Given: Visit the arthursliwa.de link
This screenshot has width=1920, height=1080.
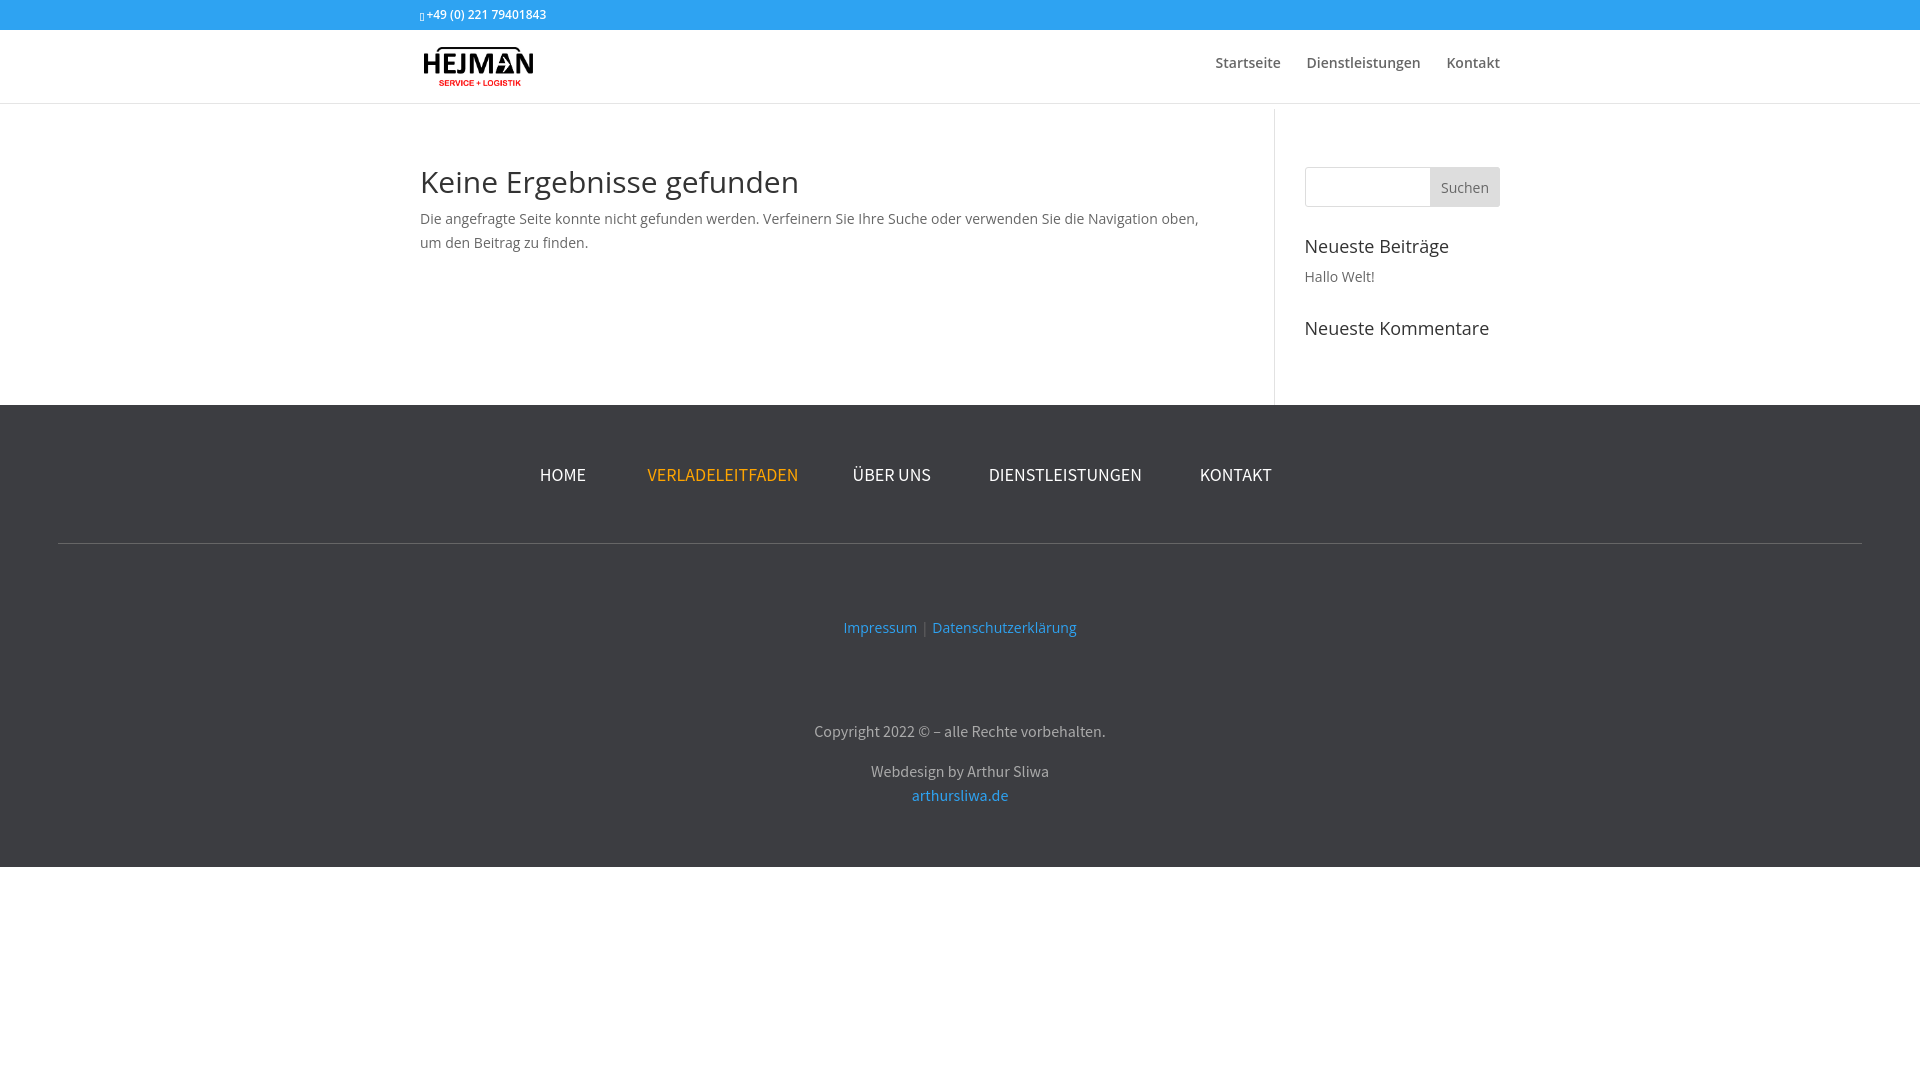Looking at the screenshot, I should point(960,795).
